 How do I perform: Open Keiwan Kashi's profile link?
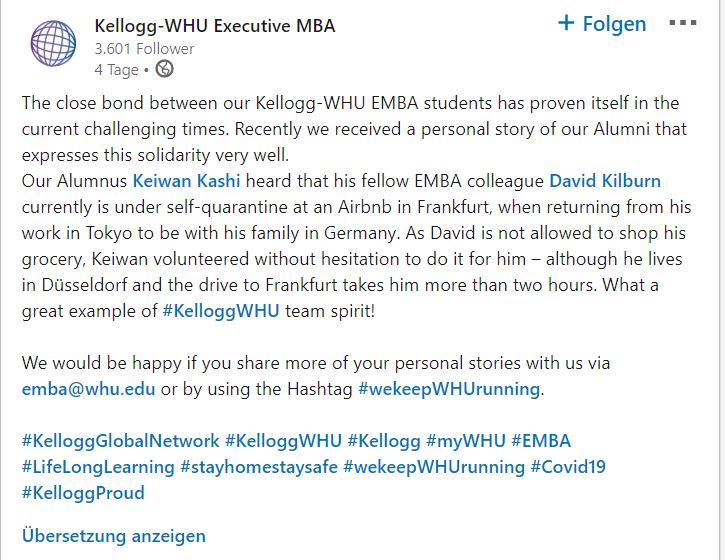(186, 181)
